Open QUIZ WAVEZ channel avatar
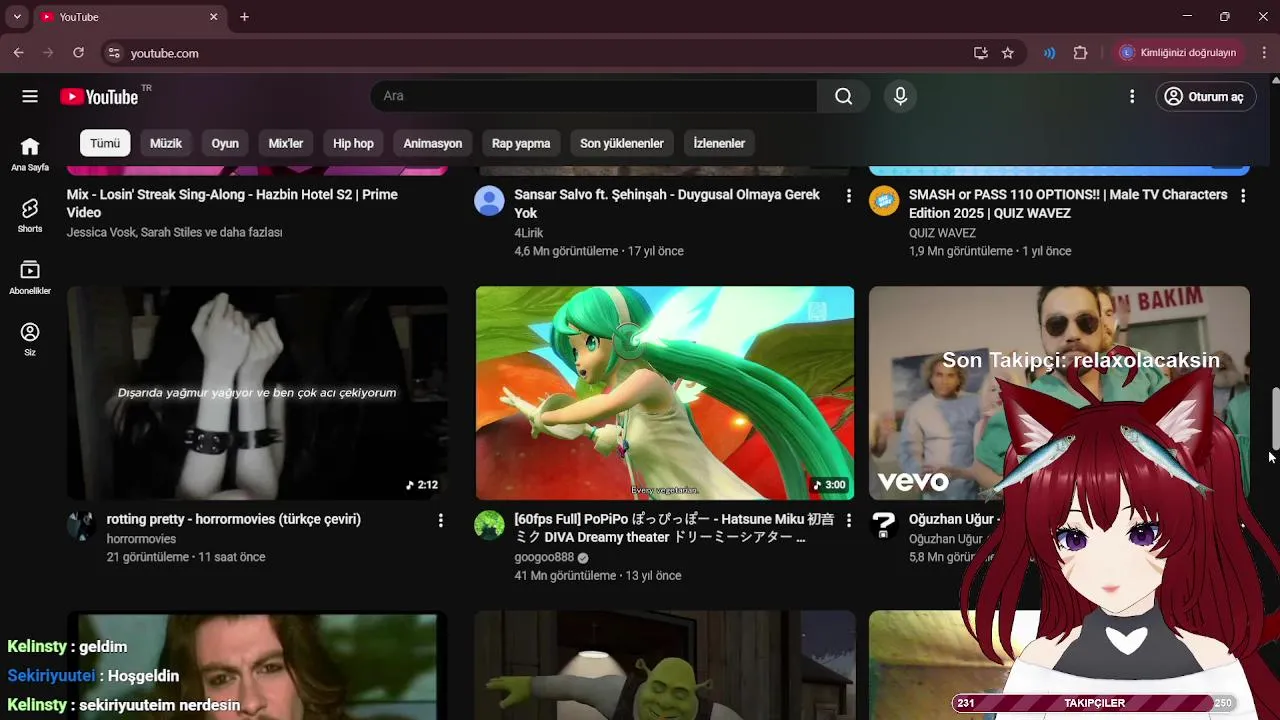1280x720 pixels. click(884, 201)
